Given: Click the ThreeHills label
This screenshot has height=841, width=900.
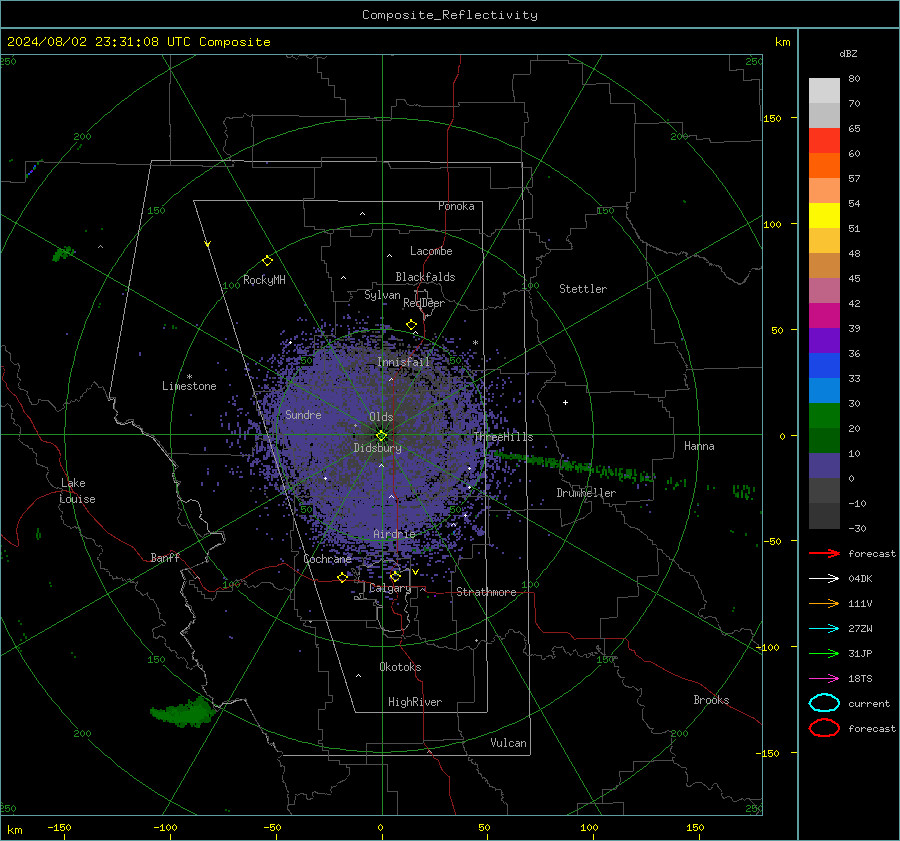Looking at the screenshot, I should [x=503, y=437].
